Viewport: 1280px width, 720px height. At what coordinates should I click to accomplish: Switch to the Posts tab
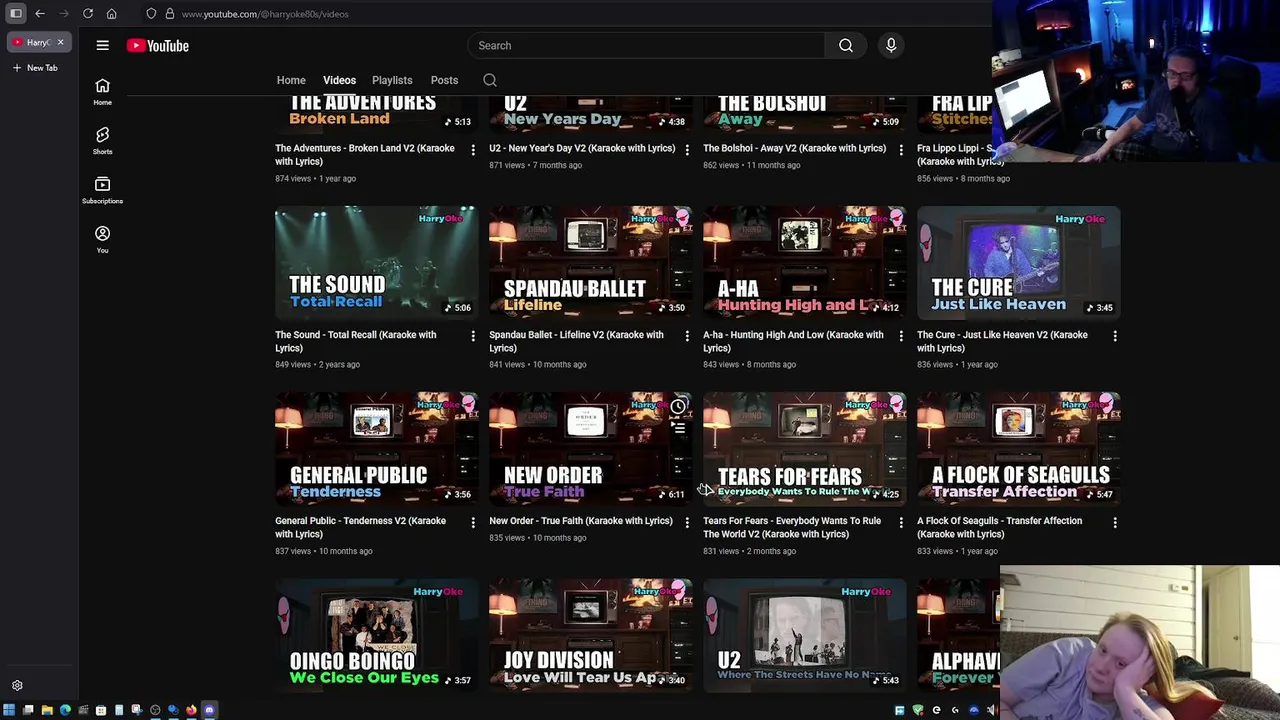tap(444, 80)
